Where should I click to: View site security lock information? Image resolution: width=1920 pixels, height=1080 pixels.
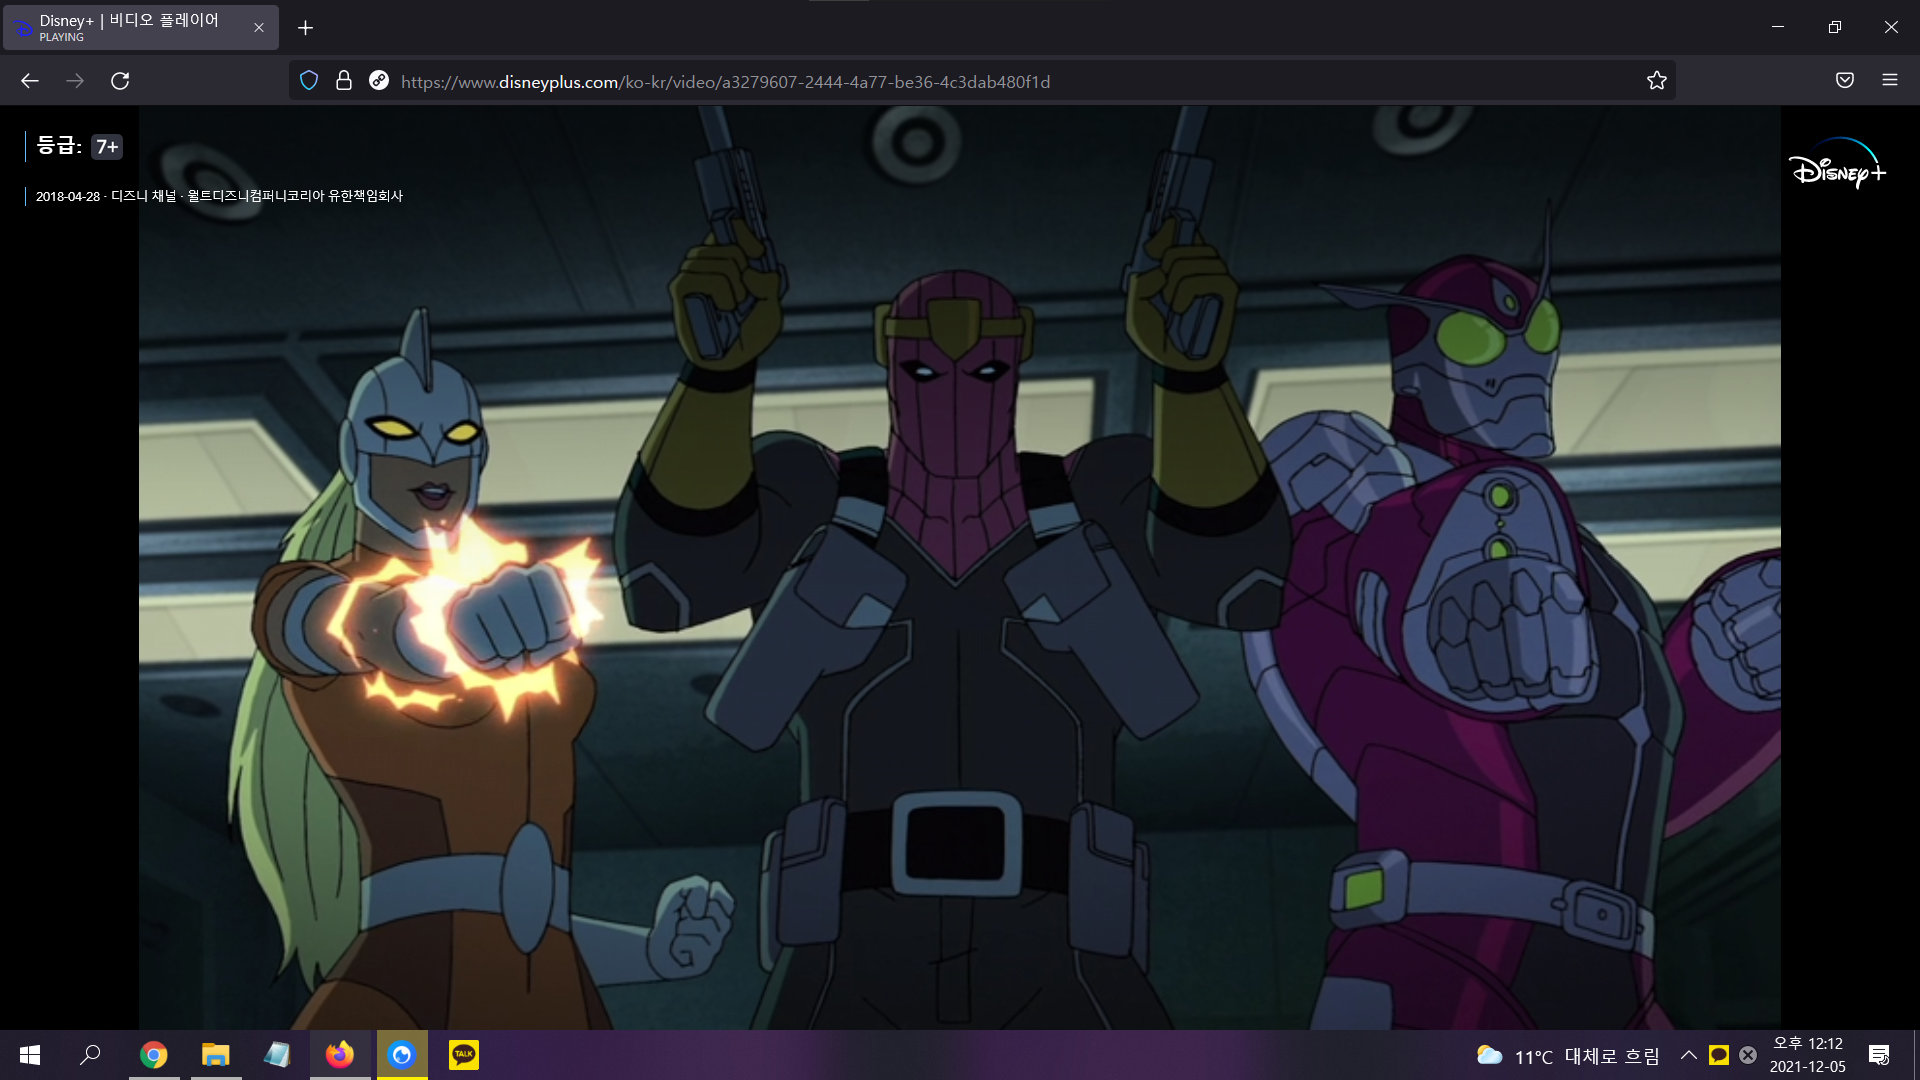(x=344, y=81)
